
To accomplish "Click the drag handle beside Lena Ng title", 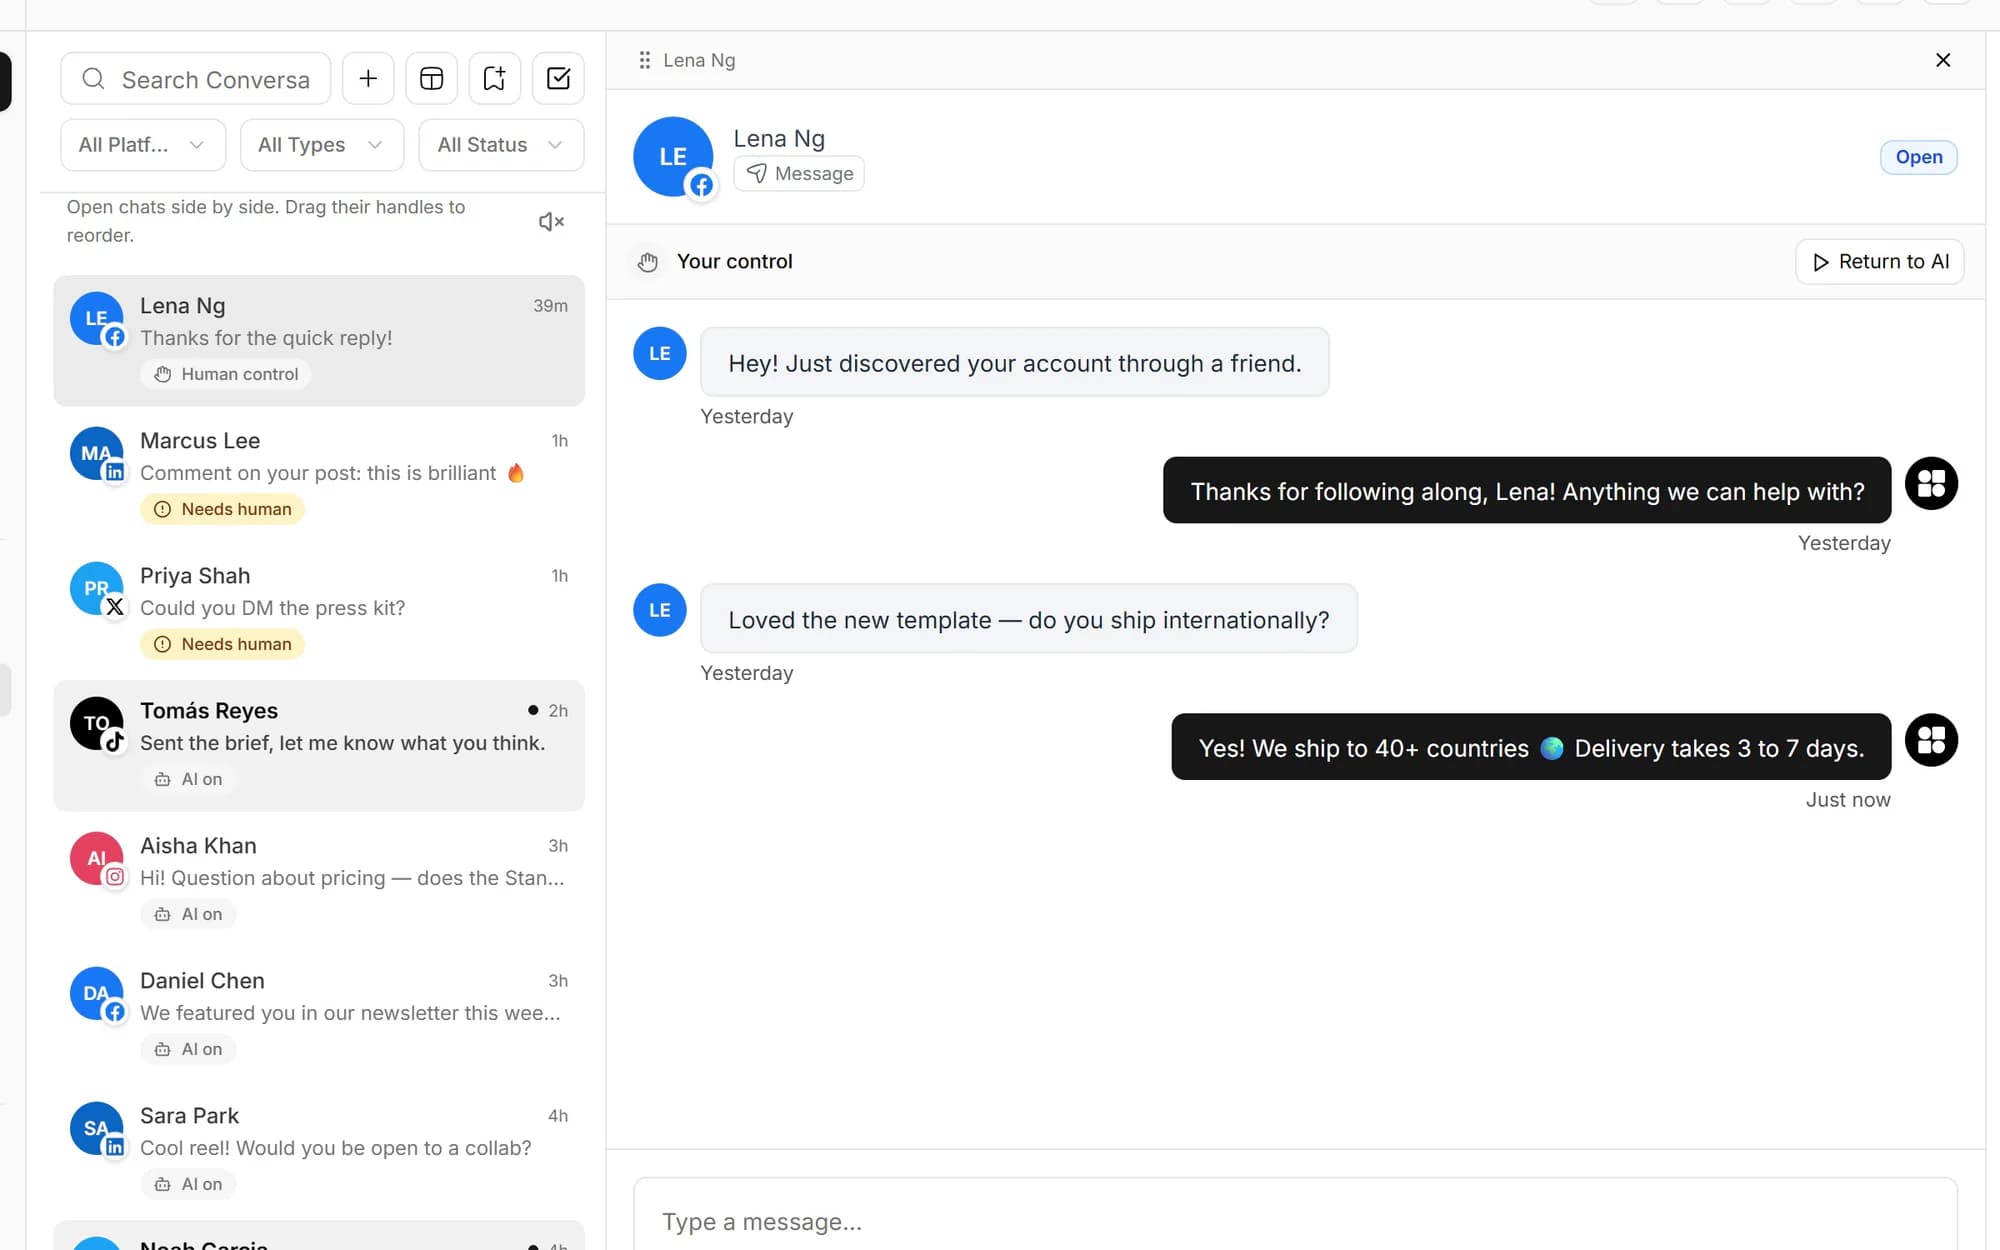I will point(644,60).
